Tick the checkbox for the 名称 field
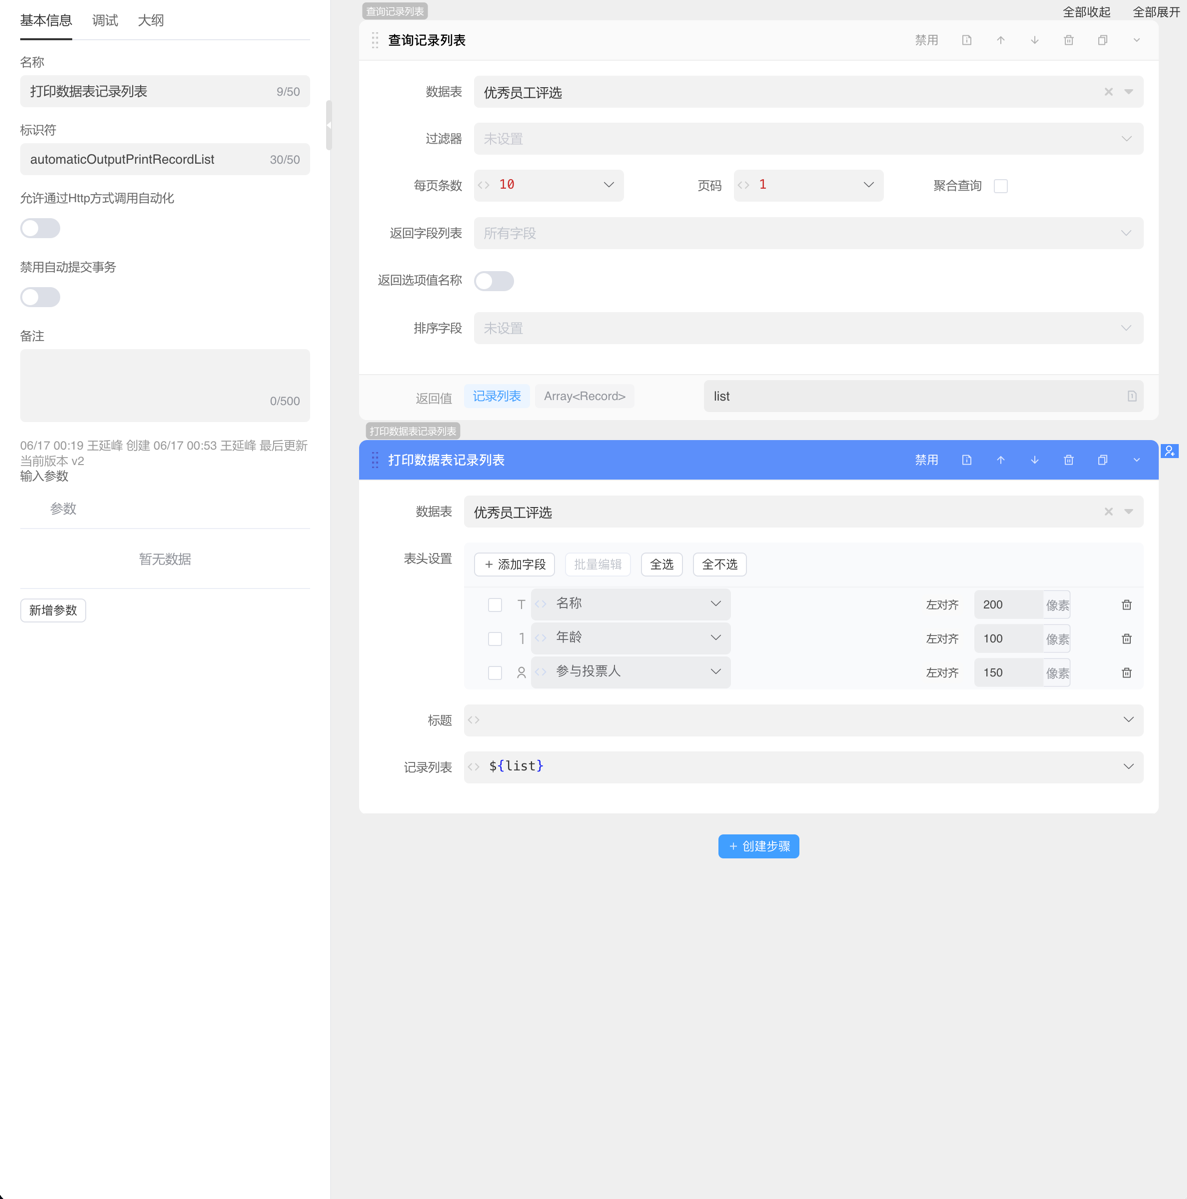The image size is (1187, 1199). 495,605
